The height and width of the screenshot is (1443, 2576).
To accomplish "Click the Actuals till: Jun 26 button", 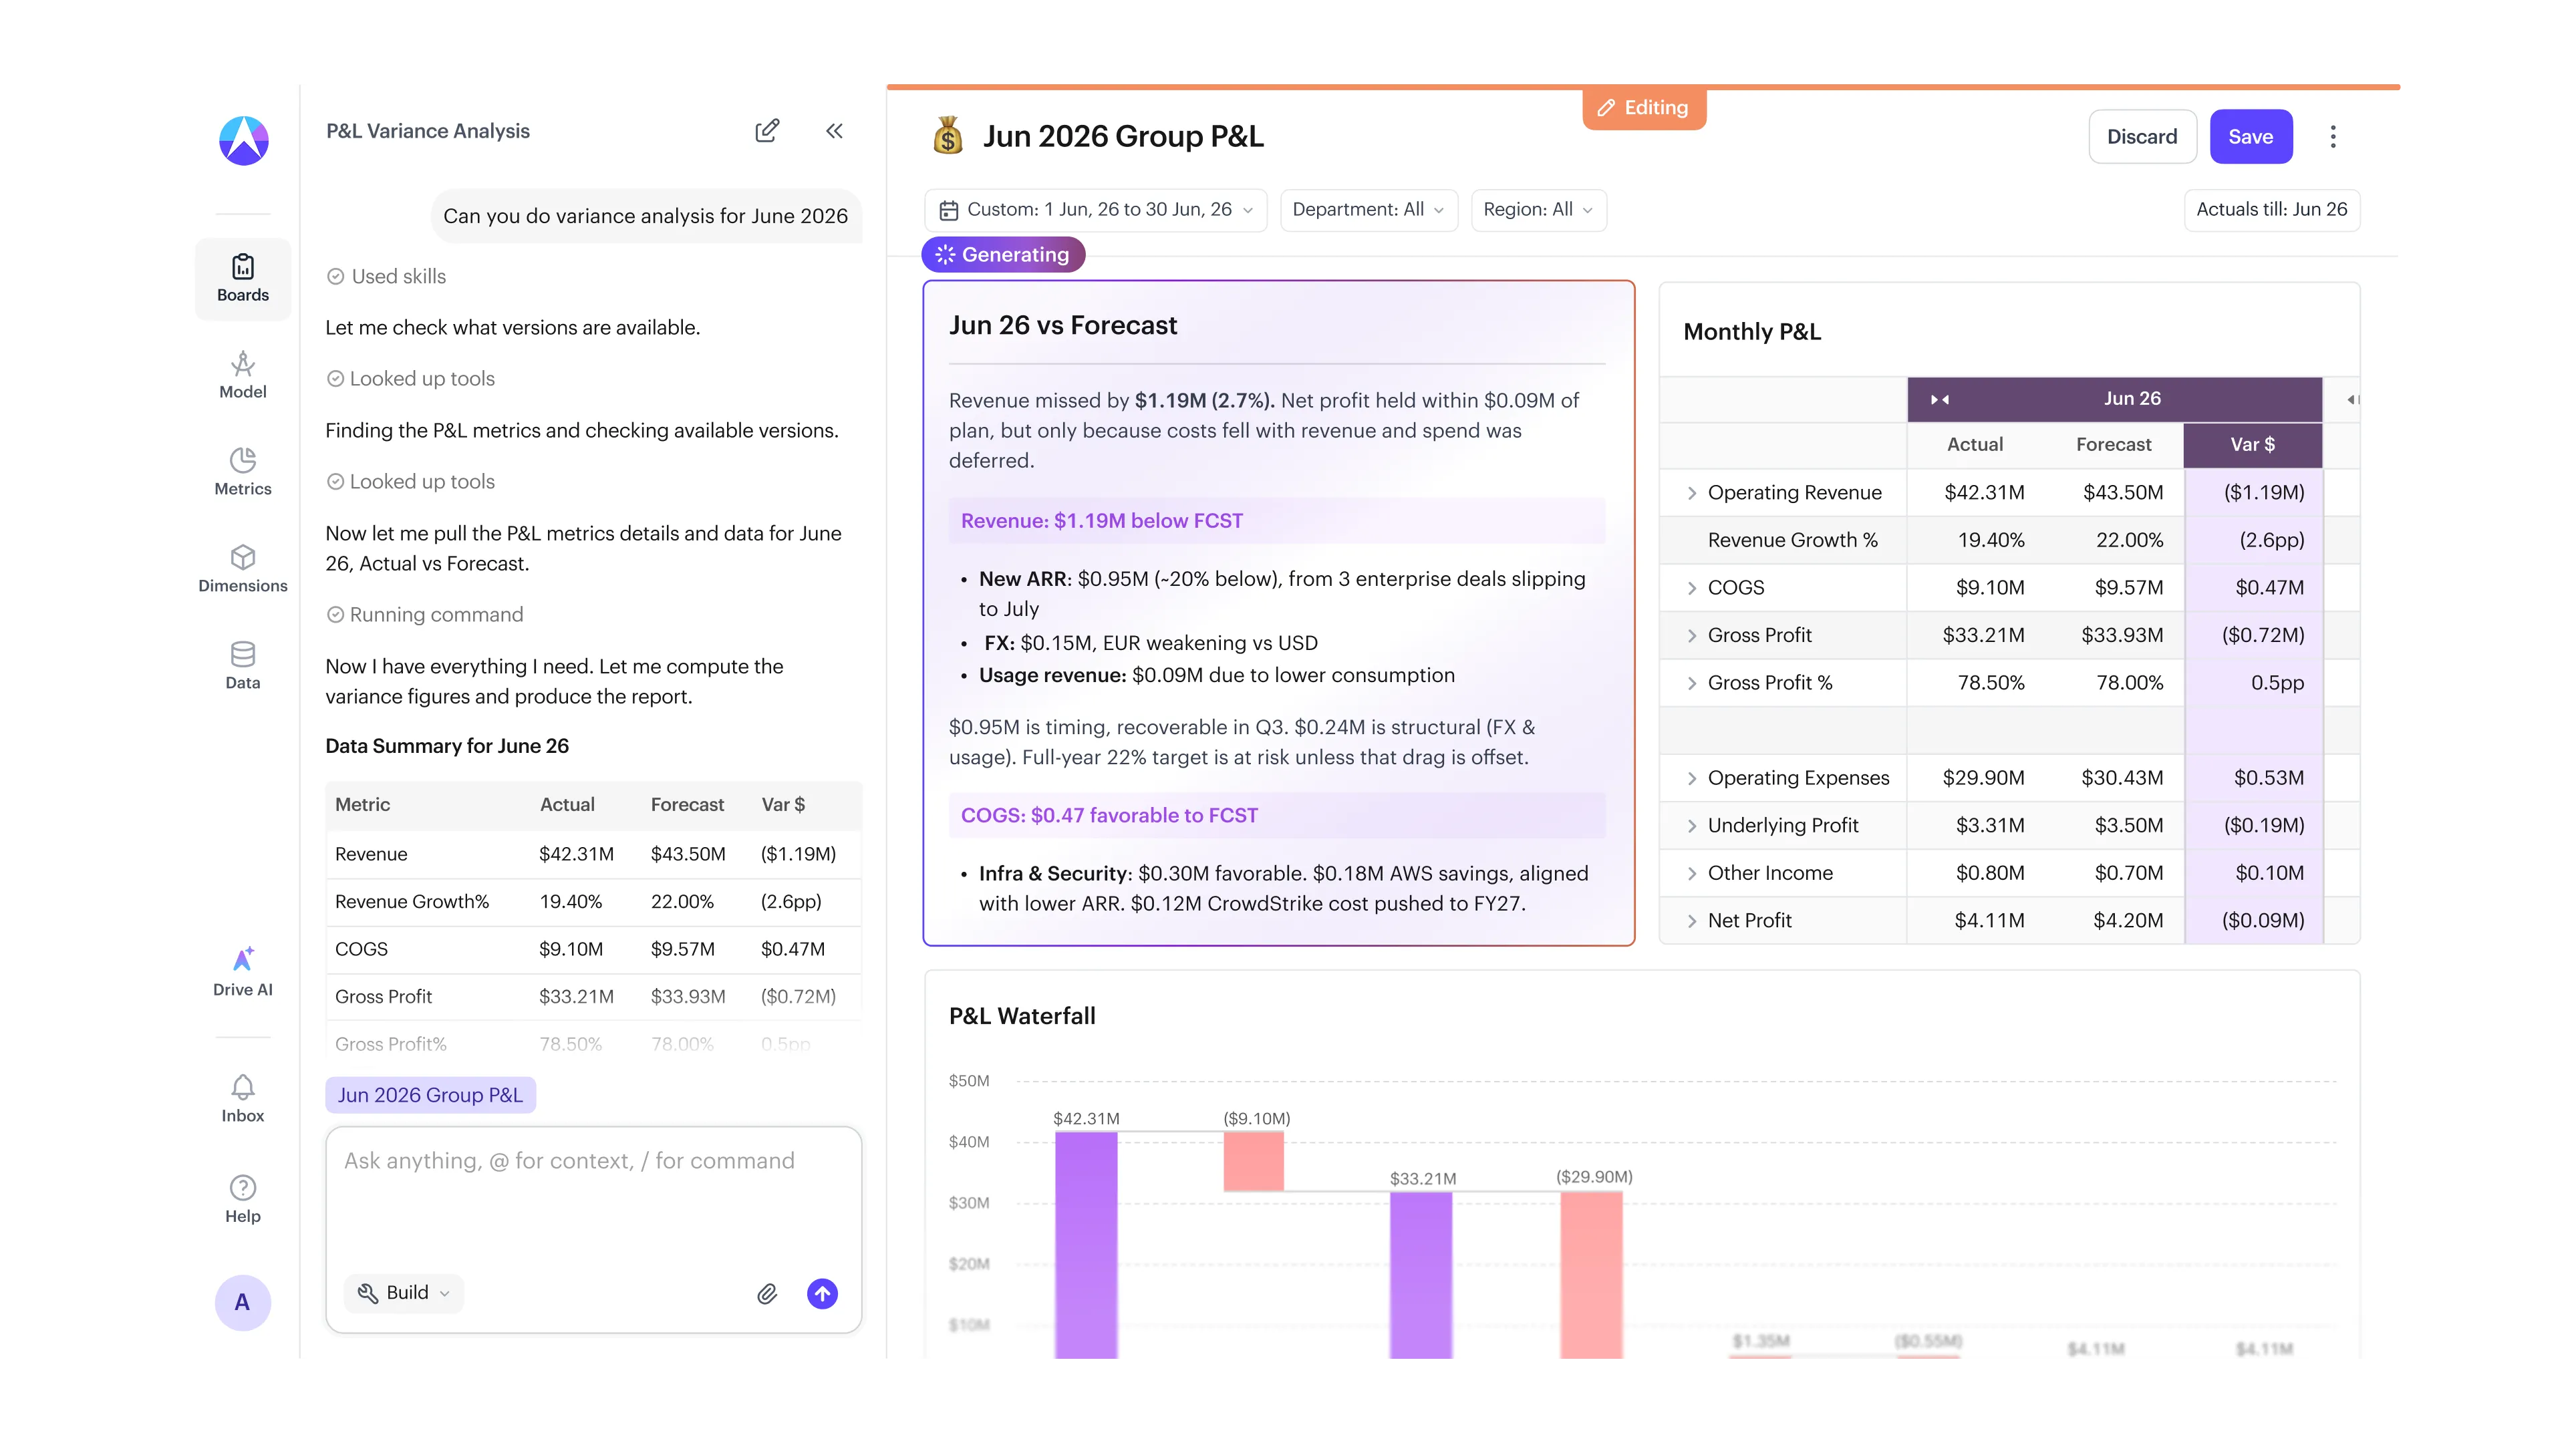I will [2271, 210].
